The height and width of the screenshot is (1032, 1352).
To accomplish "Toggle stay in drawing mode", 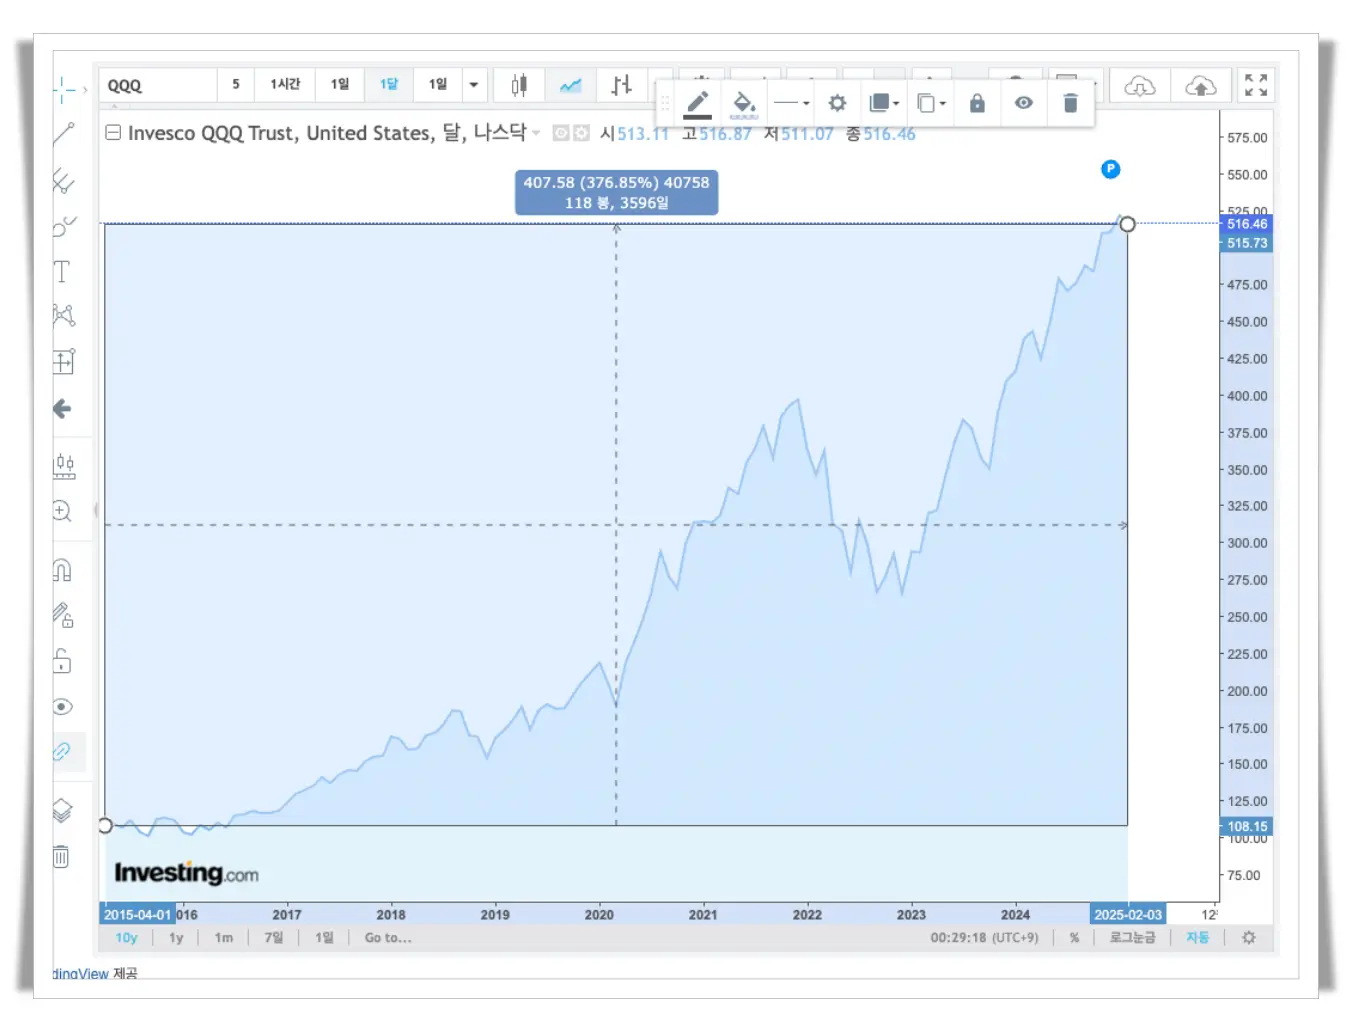I will 63,615.
